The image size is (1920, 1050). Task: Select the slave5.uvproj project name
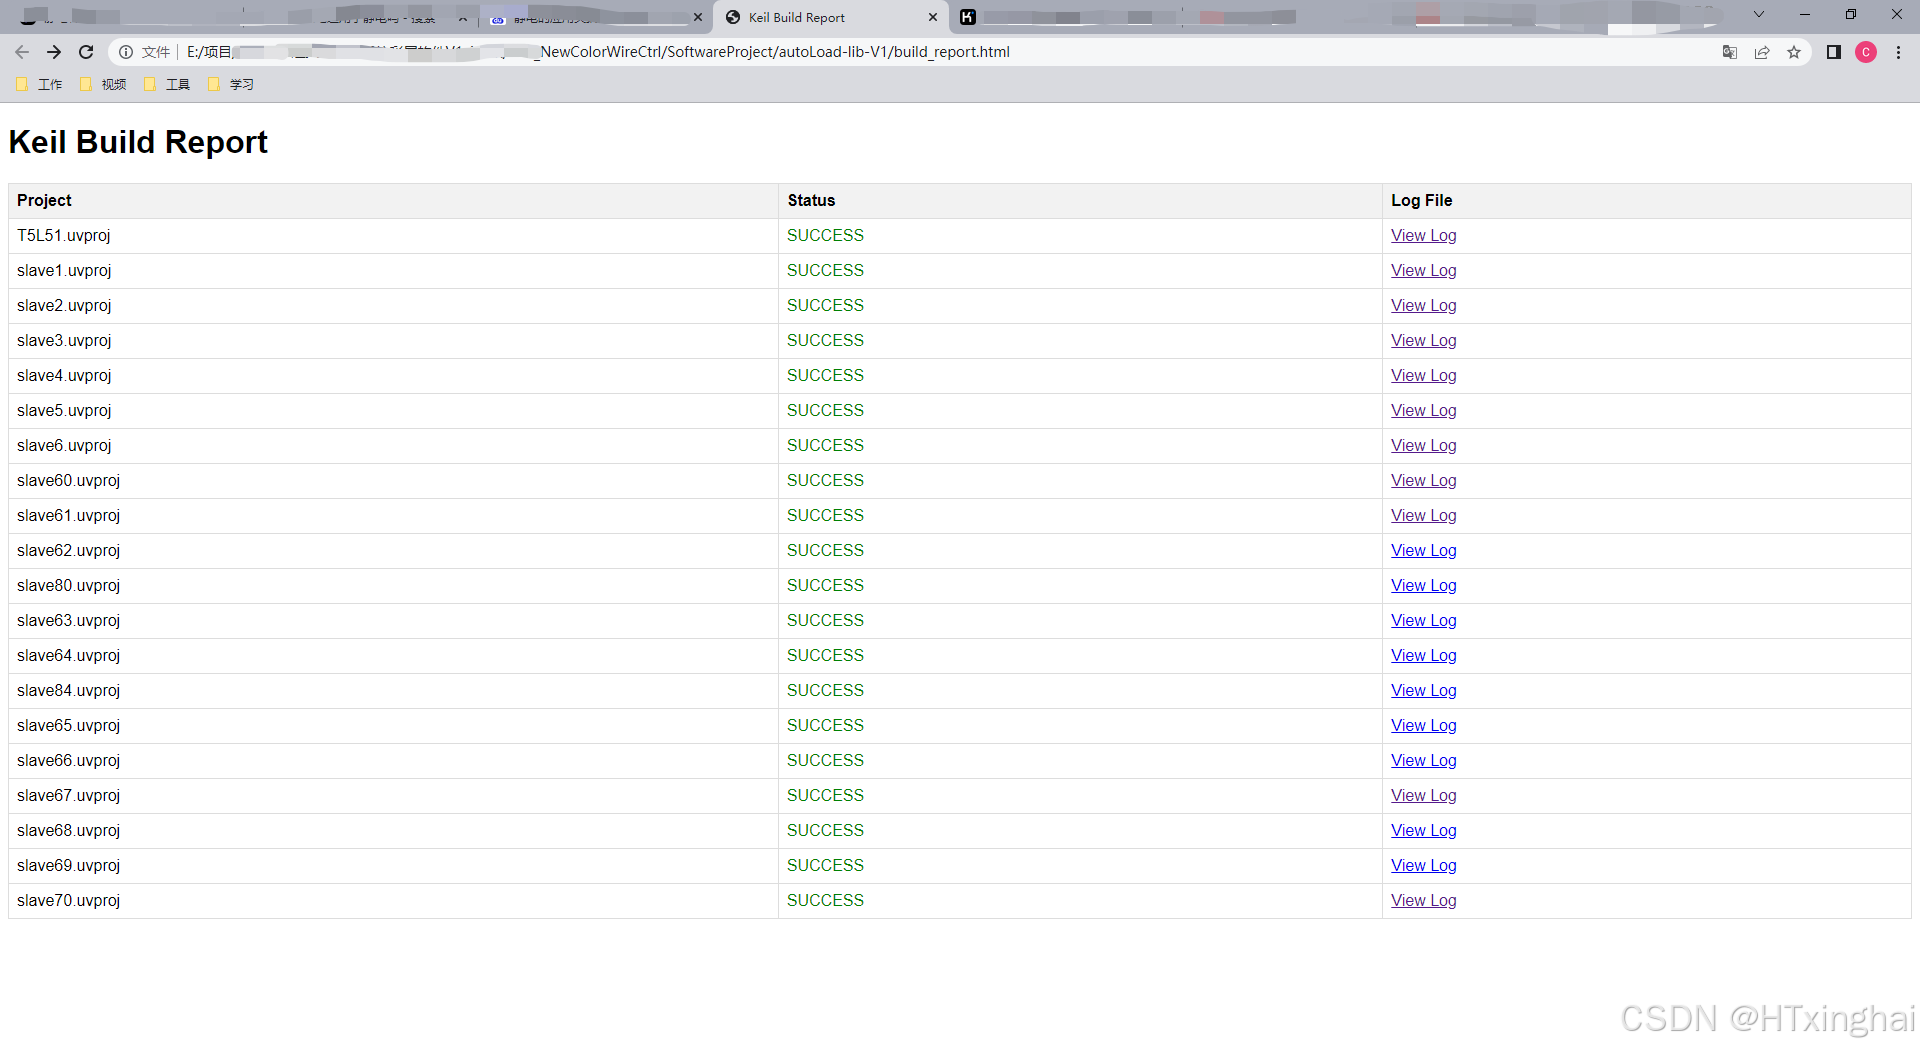pyautogui.click(x=64, y=411)
